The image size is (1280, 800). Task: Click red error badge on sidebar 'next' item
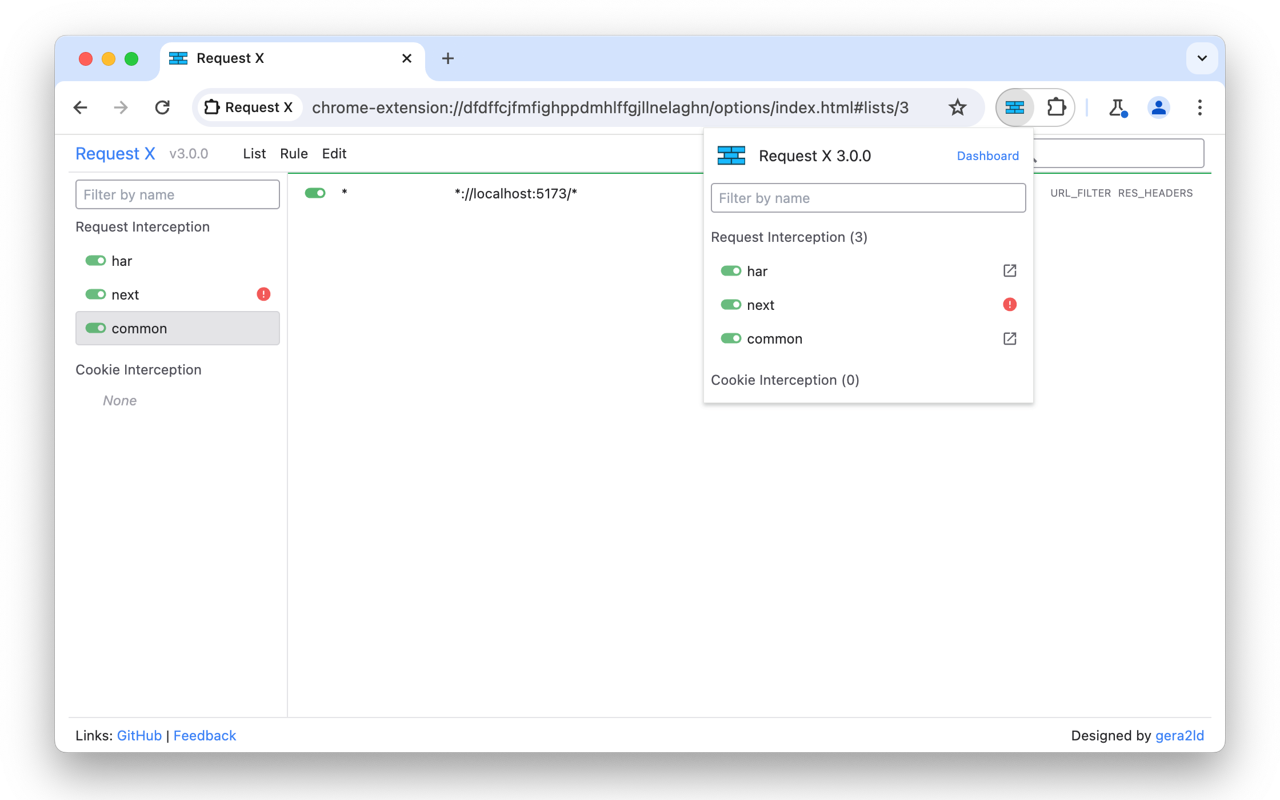pyautogui.click(x=263, y=294)
